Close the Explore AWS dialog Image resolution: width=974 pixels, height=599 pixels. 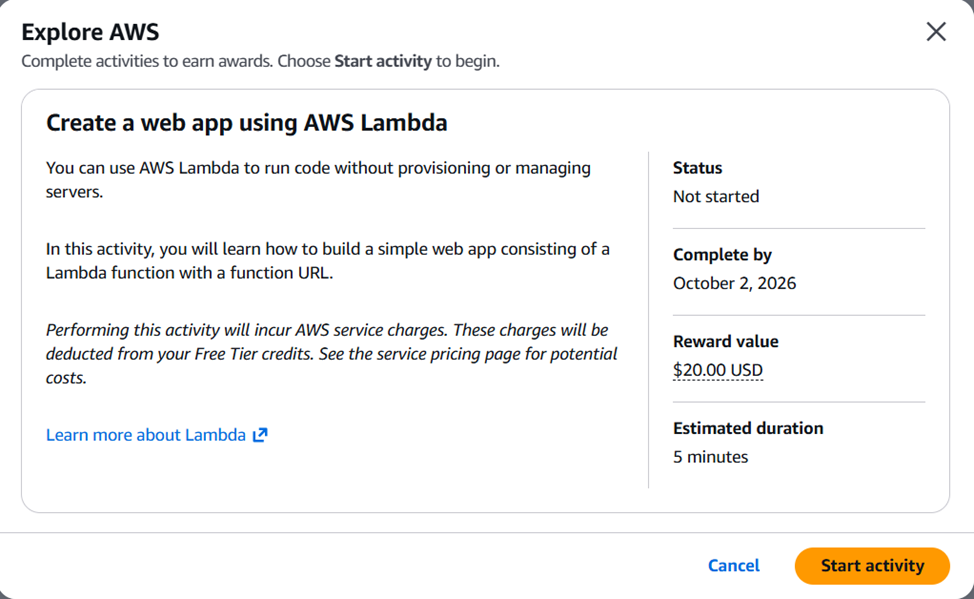point(936,32)
